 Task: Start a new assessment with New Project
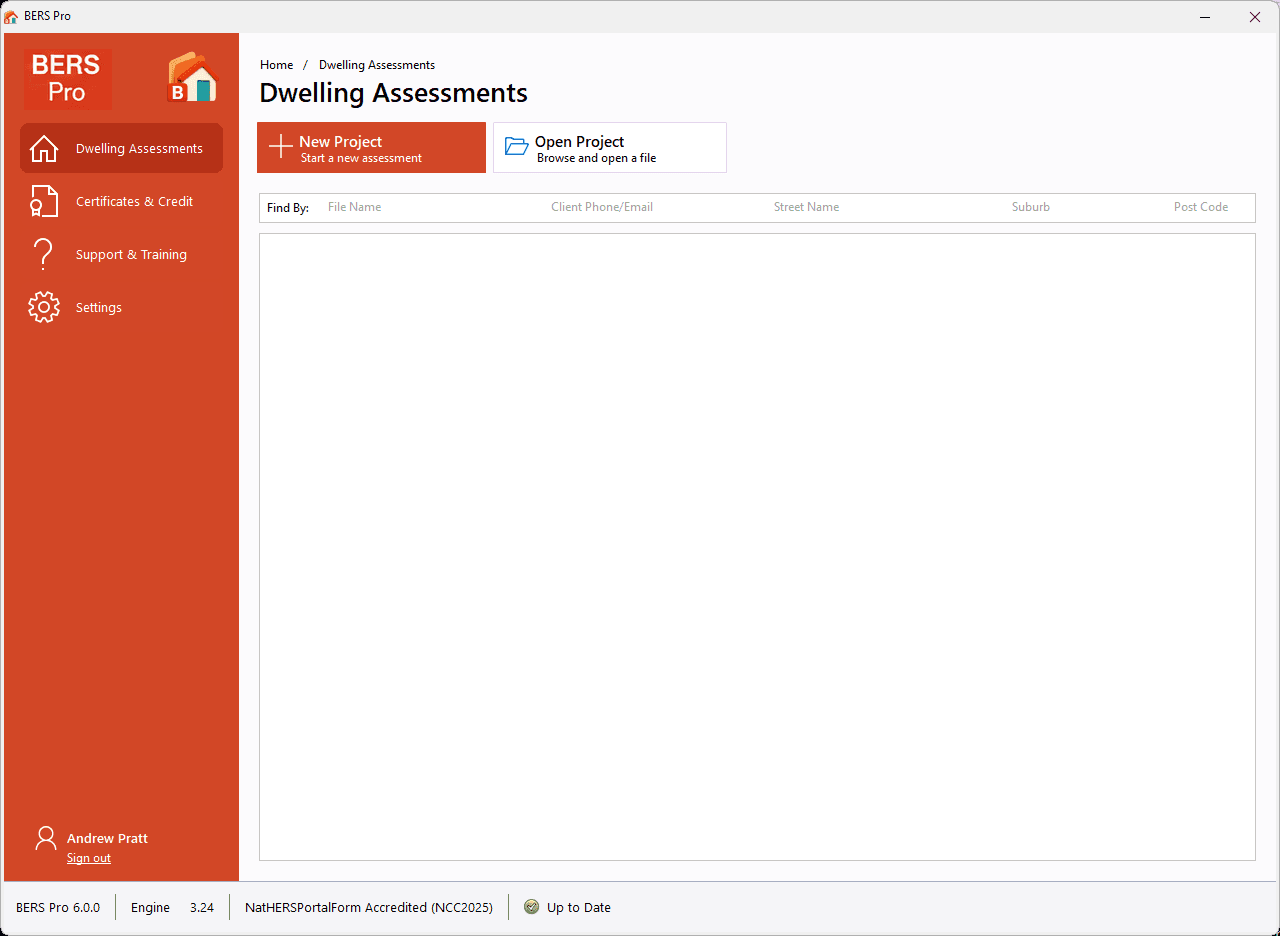pyautogui.click(x=371, y=148)
